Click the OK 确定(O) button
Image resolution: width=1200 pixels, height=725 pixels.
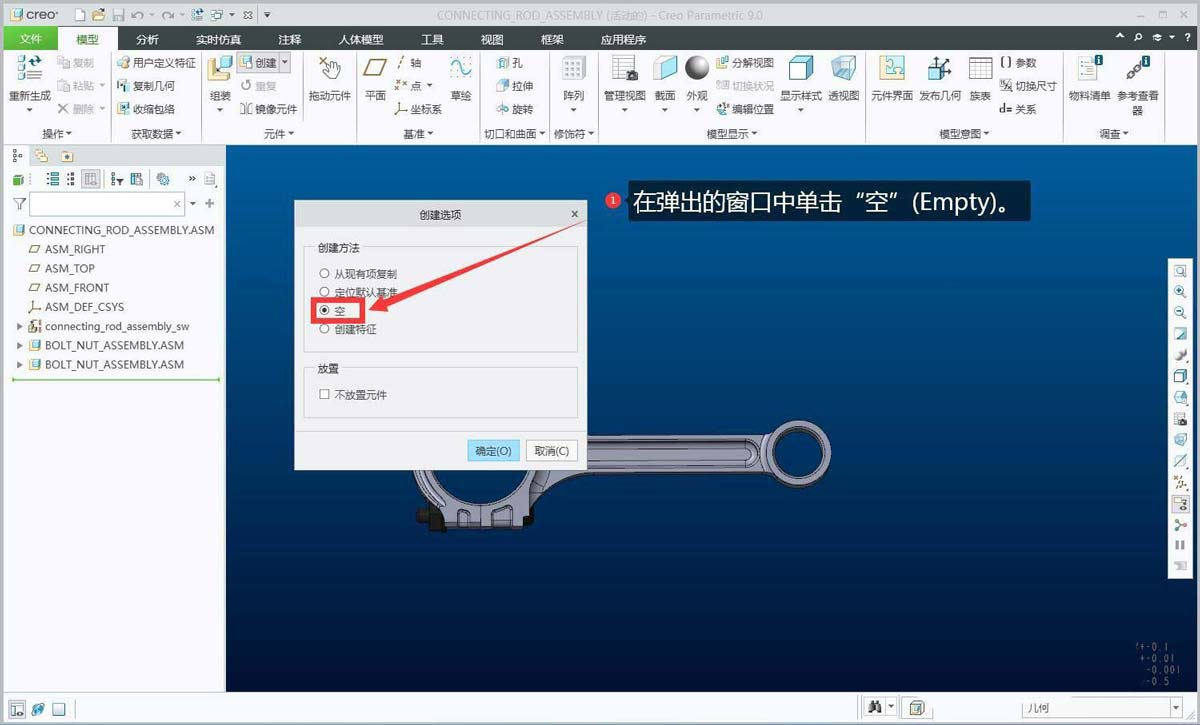coord(493,451)
